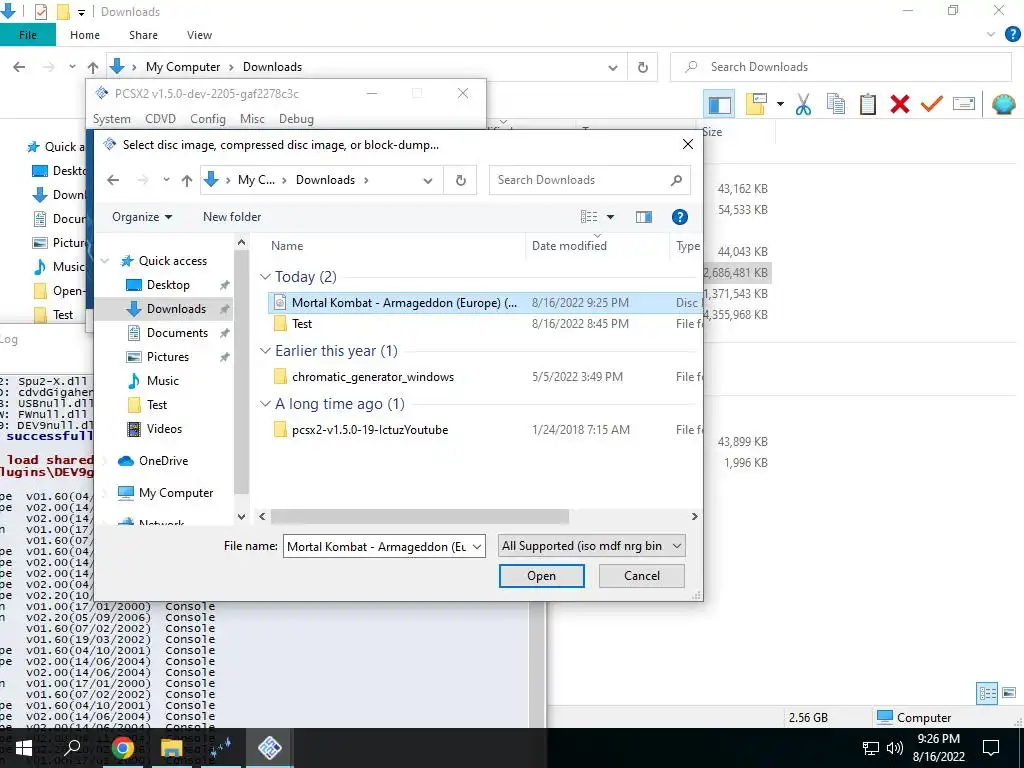
Task: Click the paste clipboard icon in Explorer toolbar
Action: 867,104
